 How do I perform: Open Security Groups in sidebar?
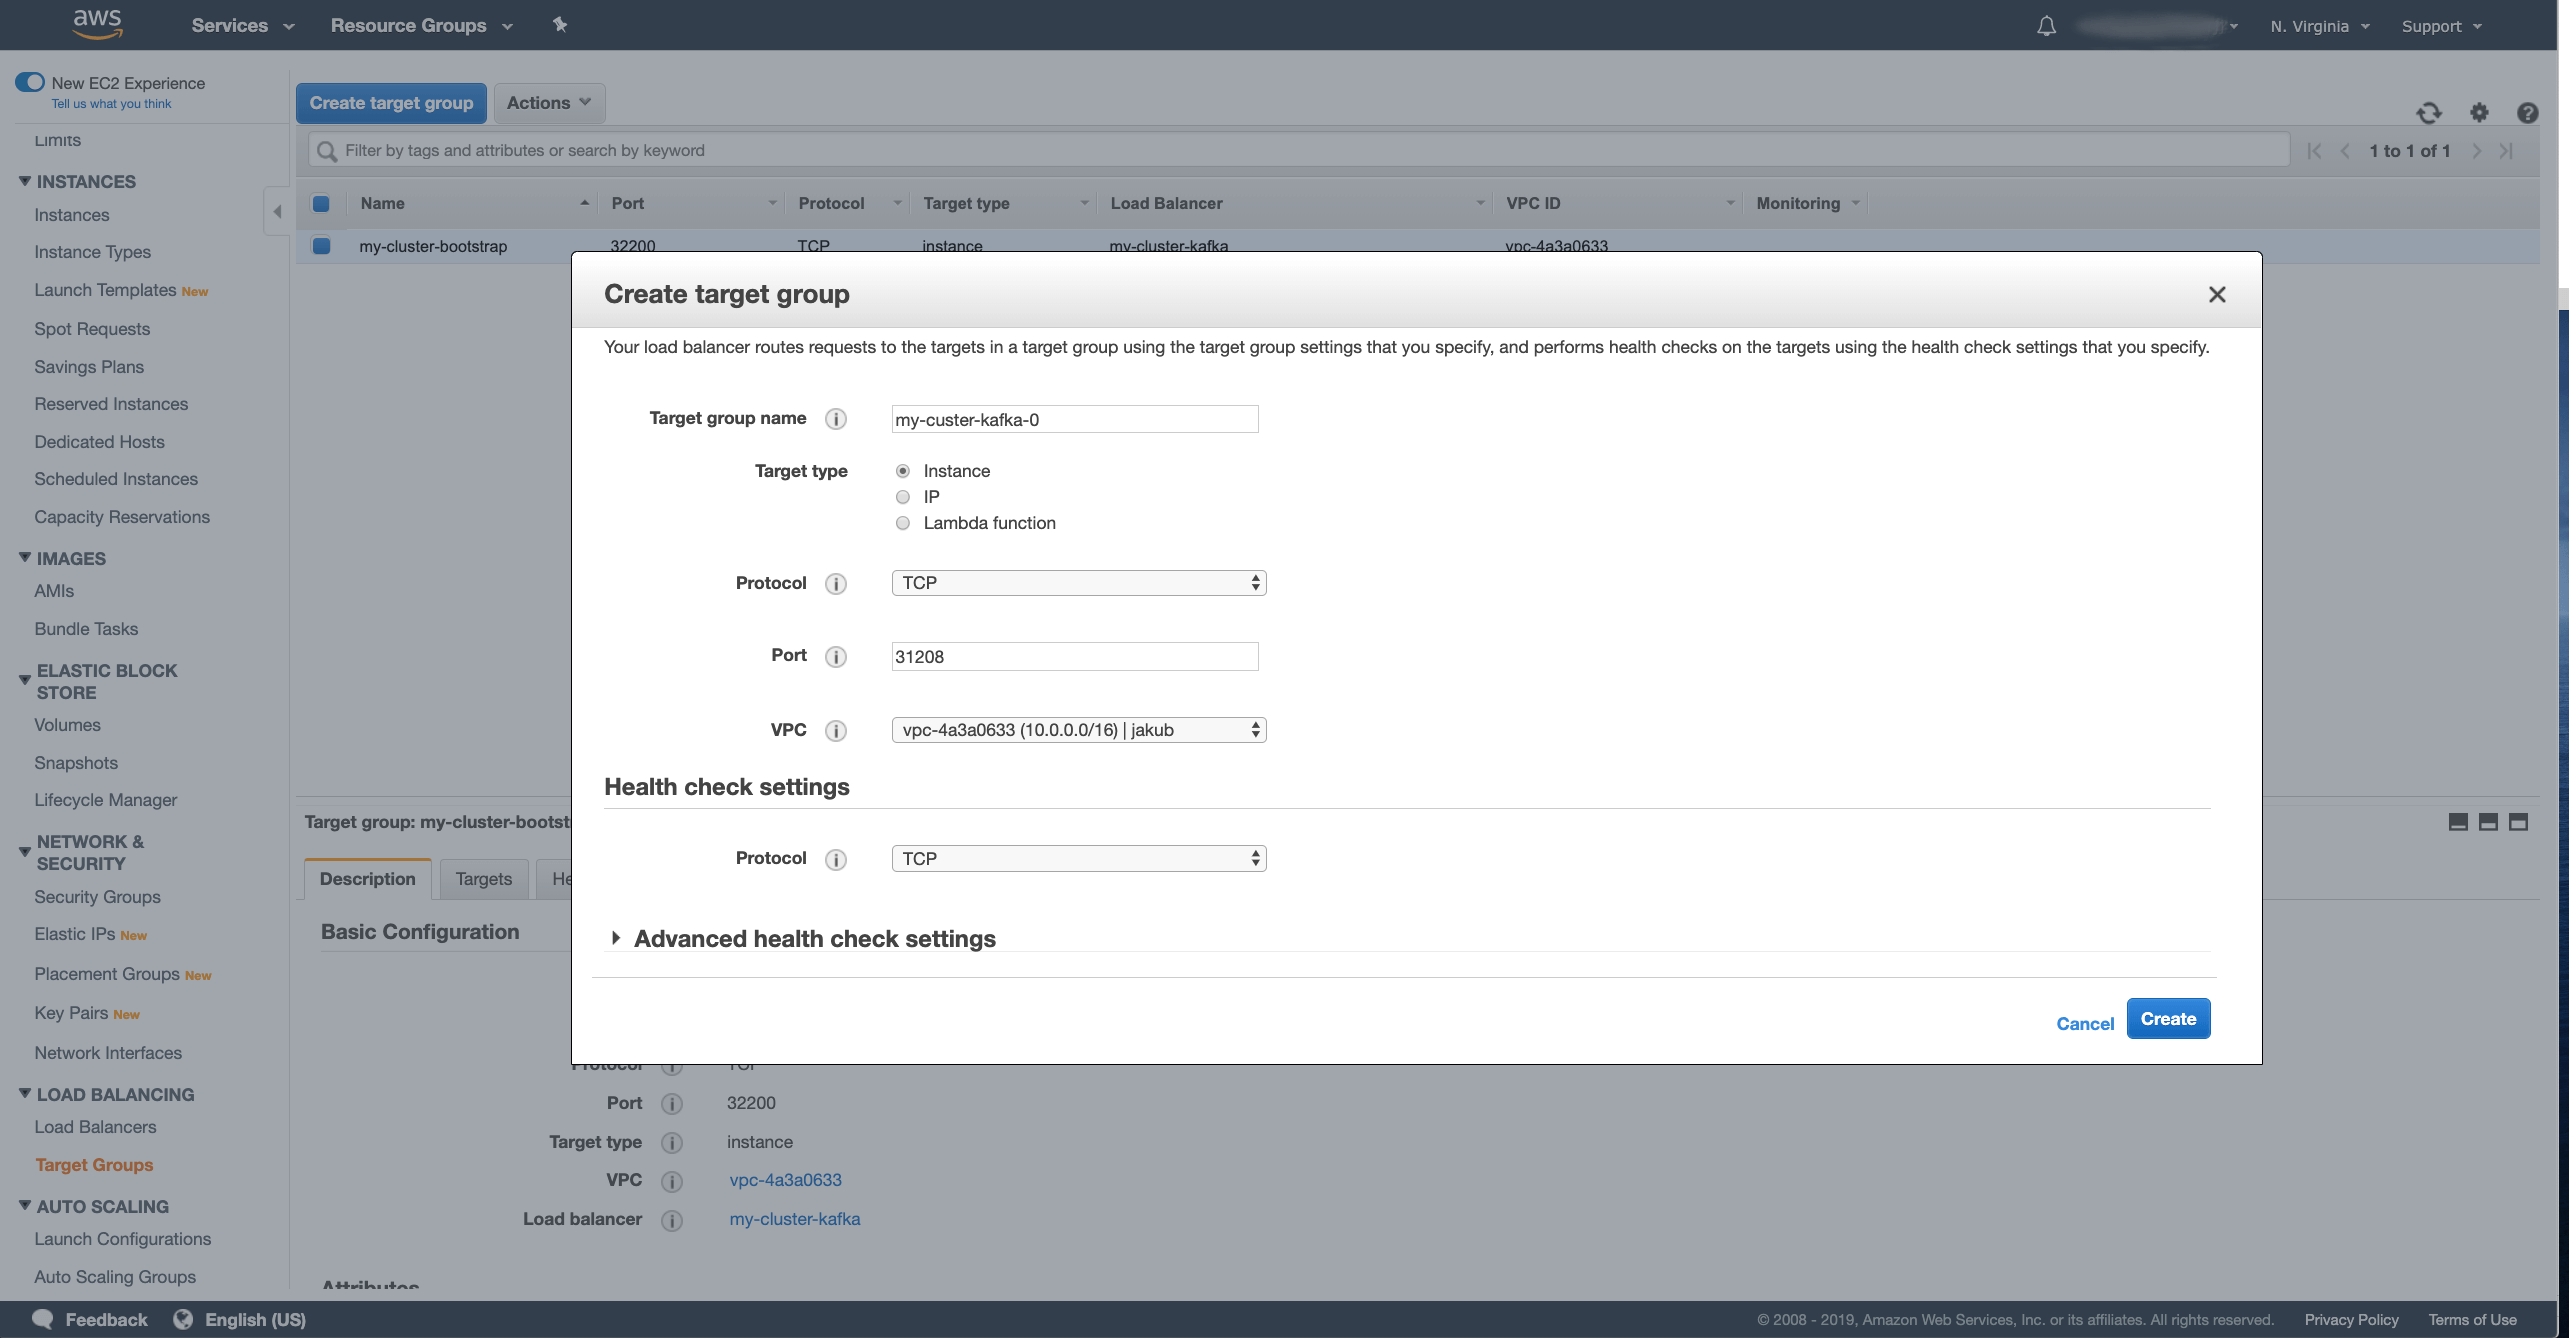[97, 897]
